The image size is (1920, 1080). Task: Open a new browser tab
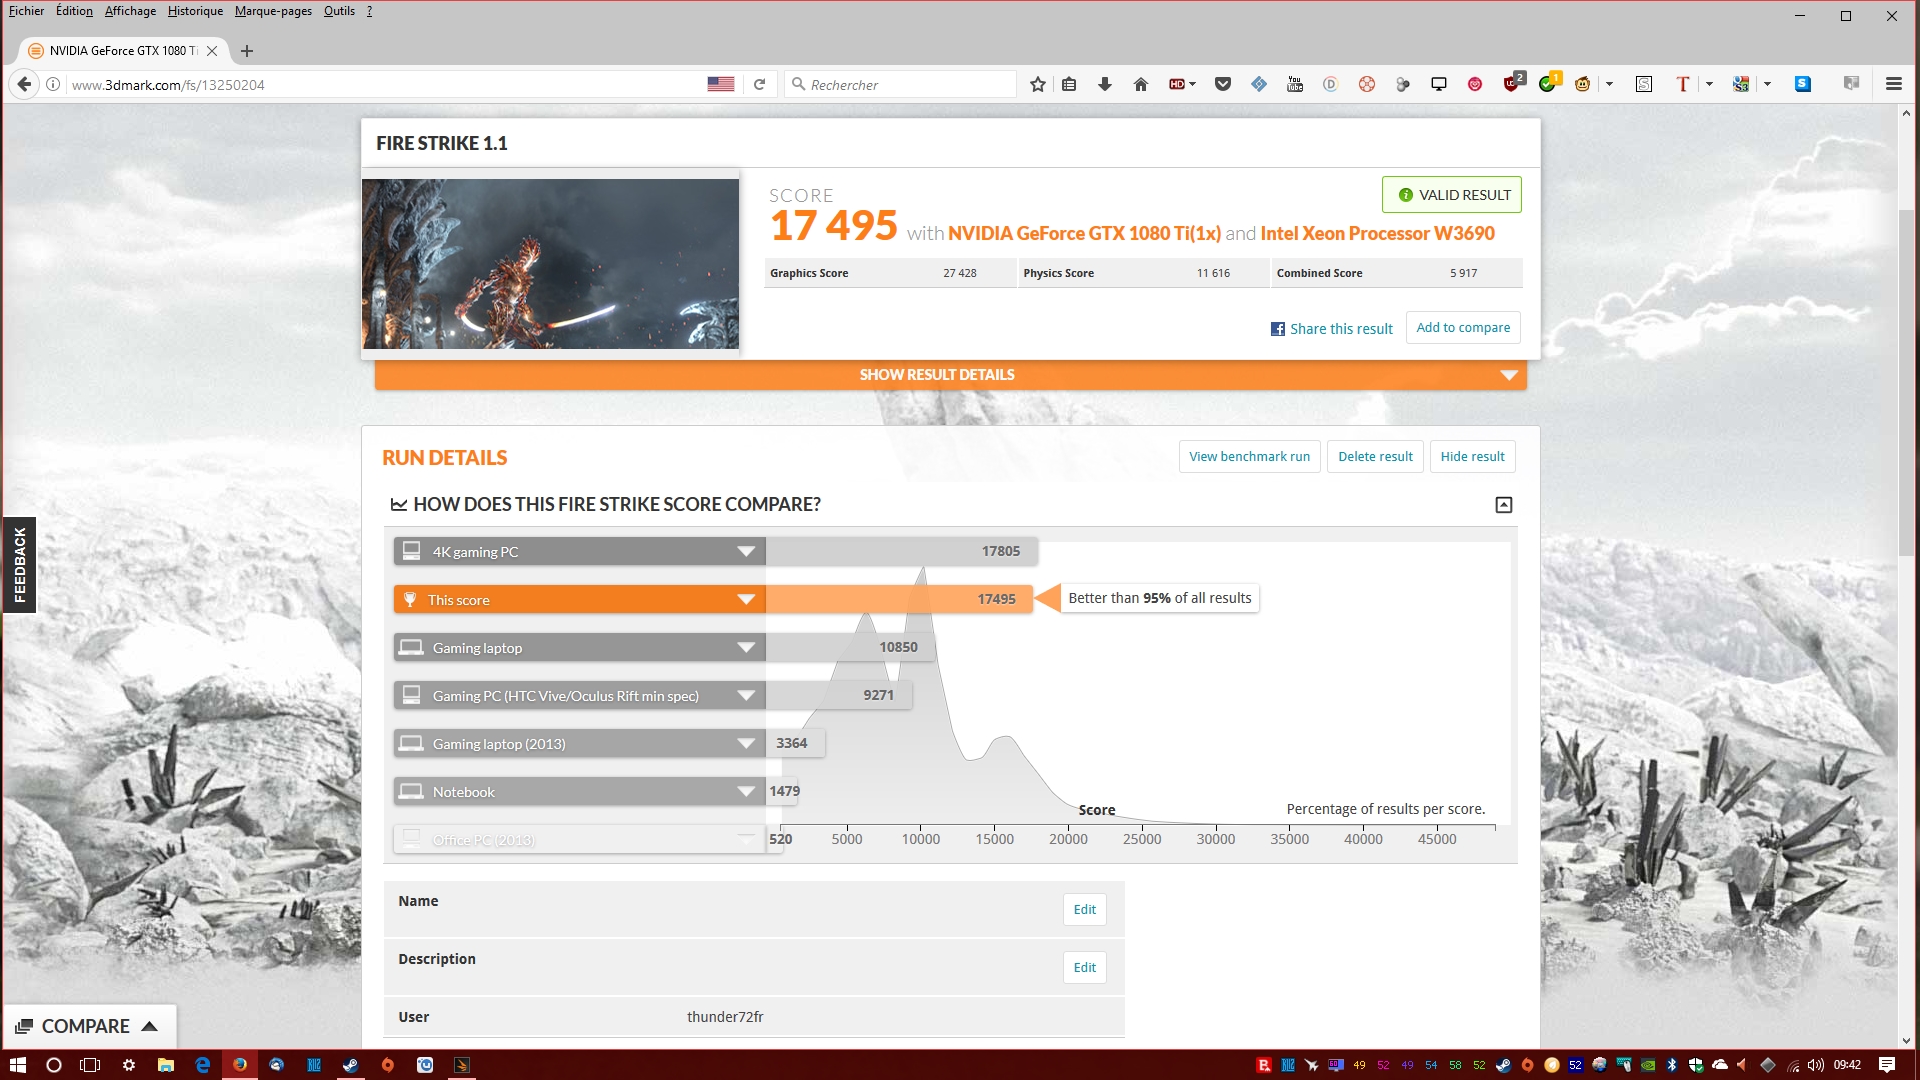pyautogui.click(x=247, y=51)
